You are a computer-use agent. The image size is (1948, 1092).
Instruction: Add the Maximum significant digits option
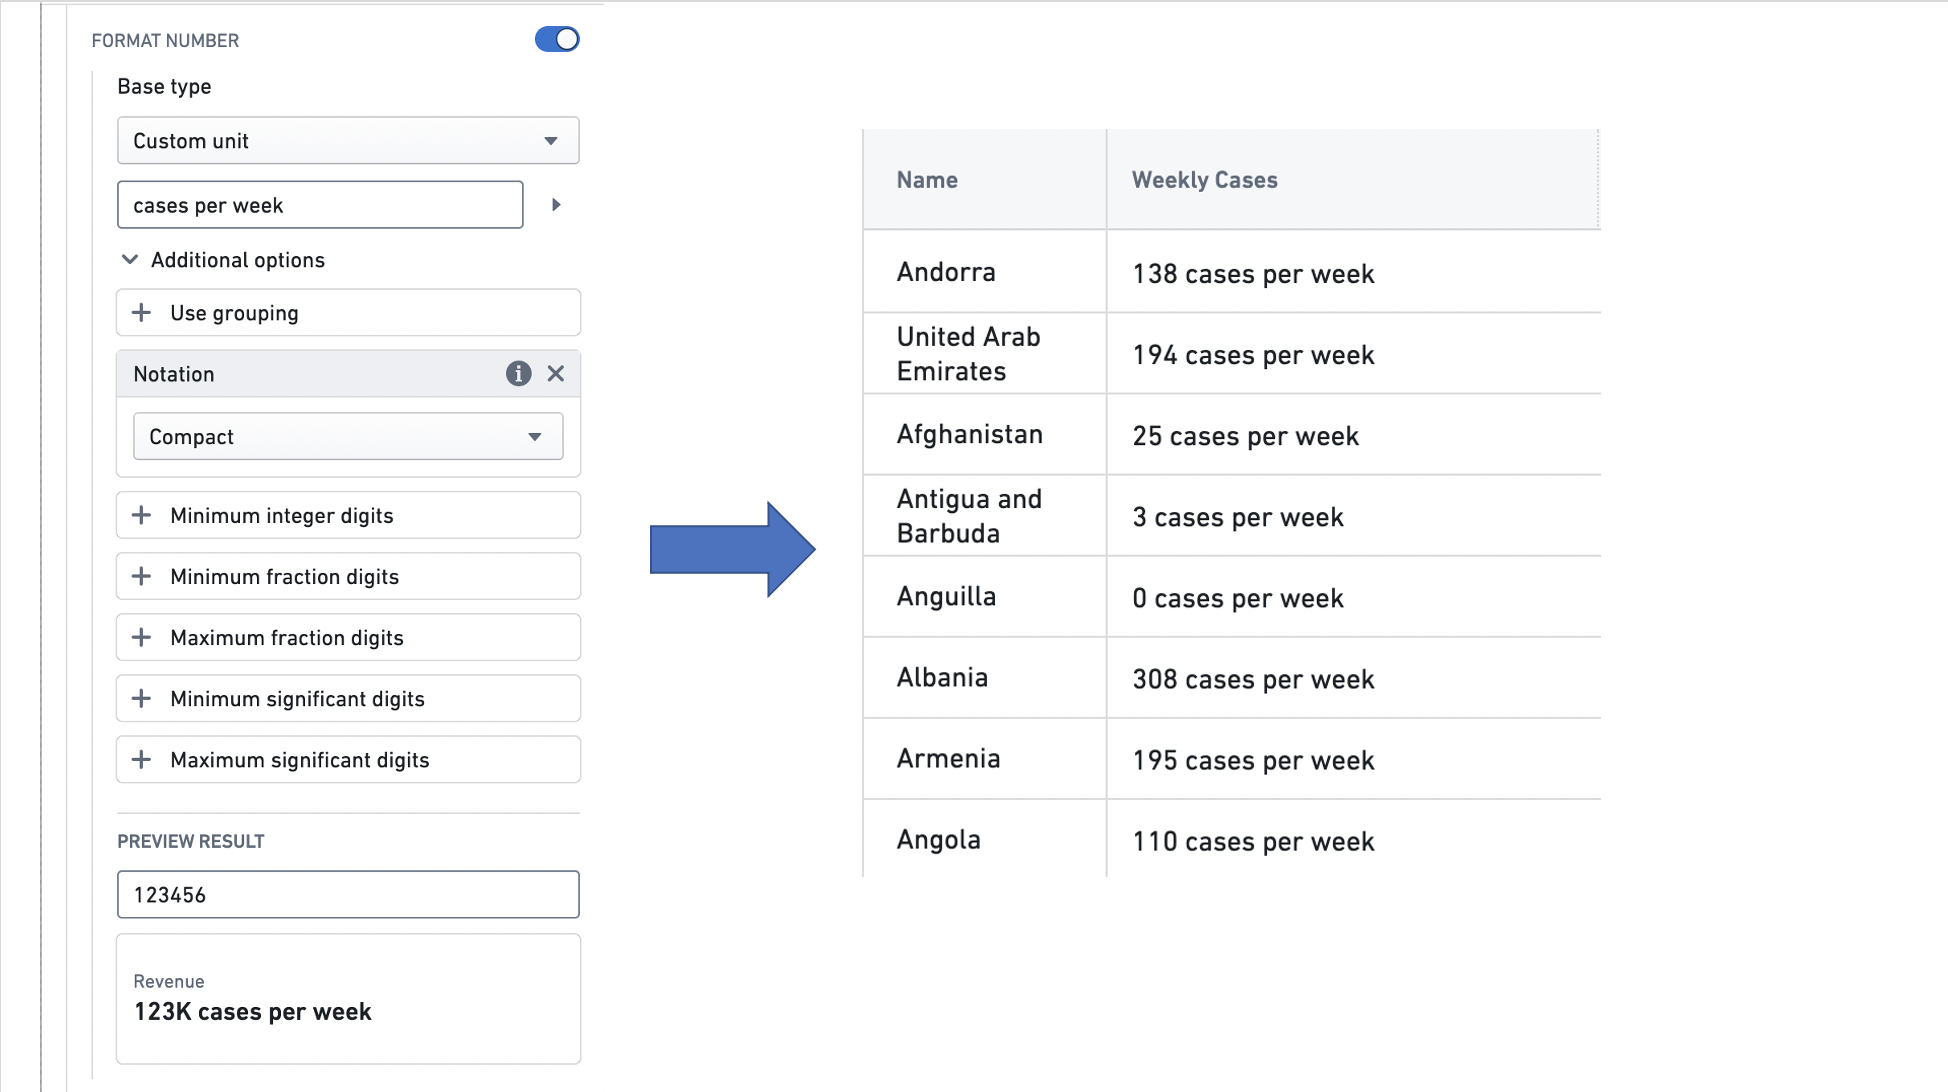click(348, 760)
